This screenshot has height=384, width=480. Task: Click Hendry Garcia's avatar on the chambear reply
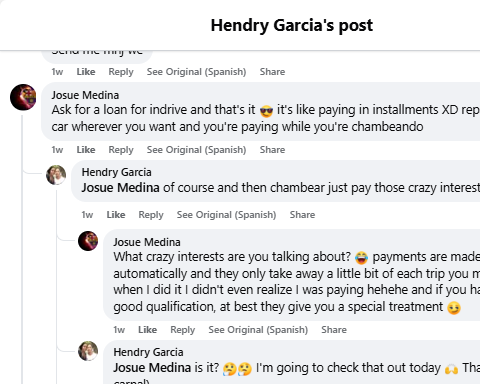(56, 175)
